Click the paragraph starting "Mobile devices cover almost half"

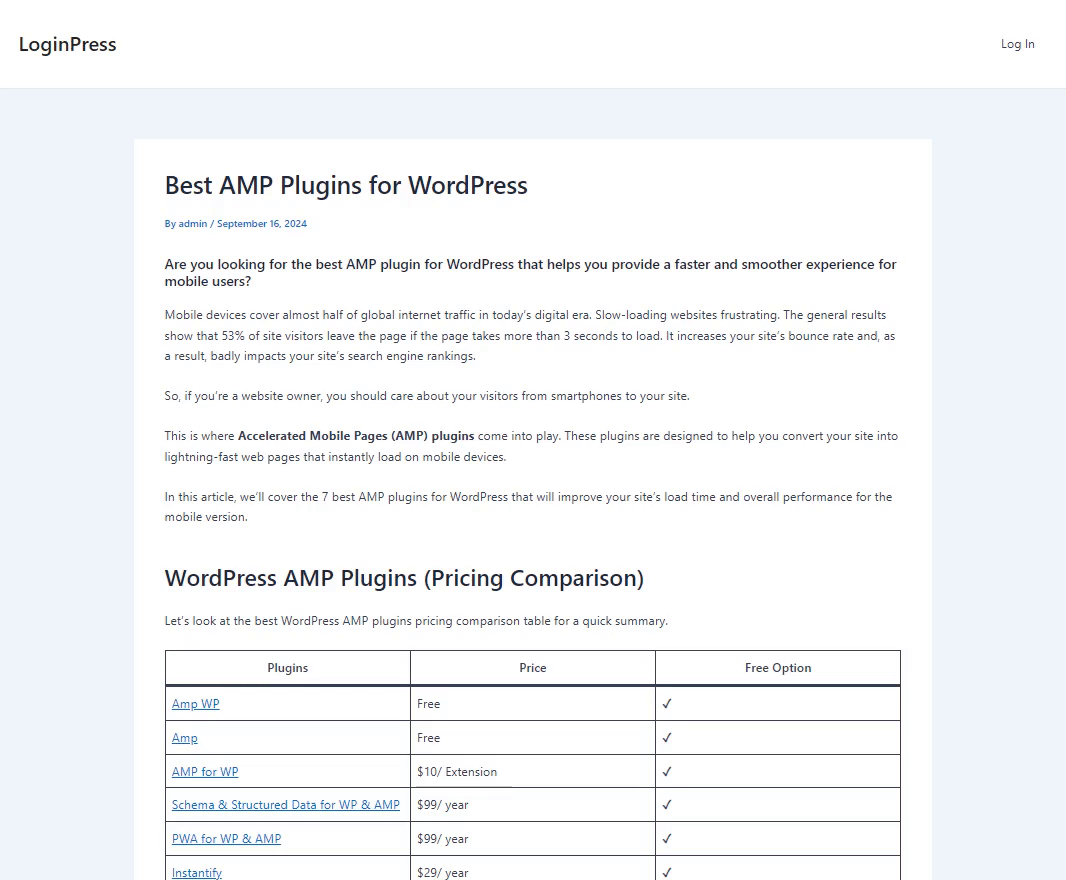coord(530,335)
